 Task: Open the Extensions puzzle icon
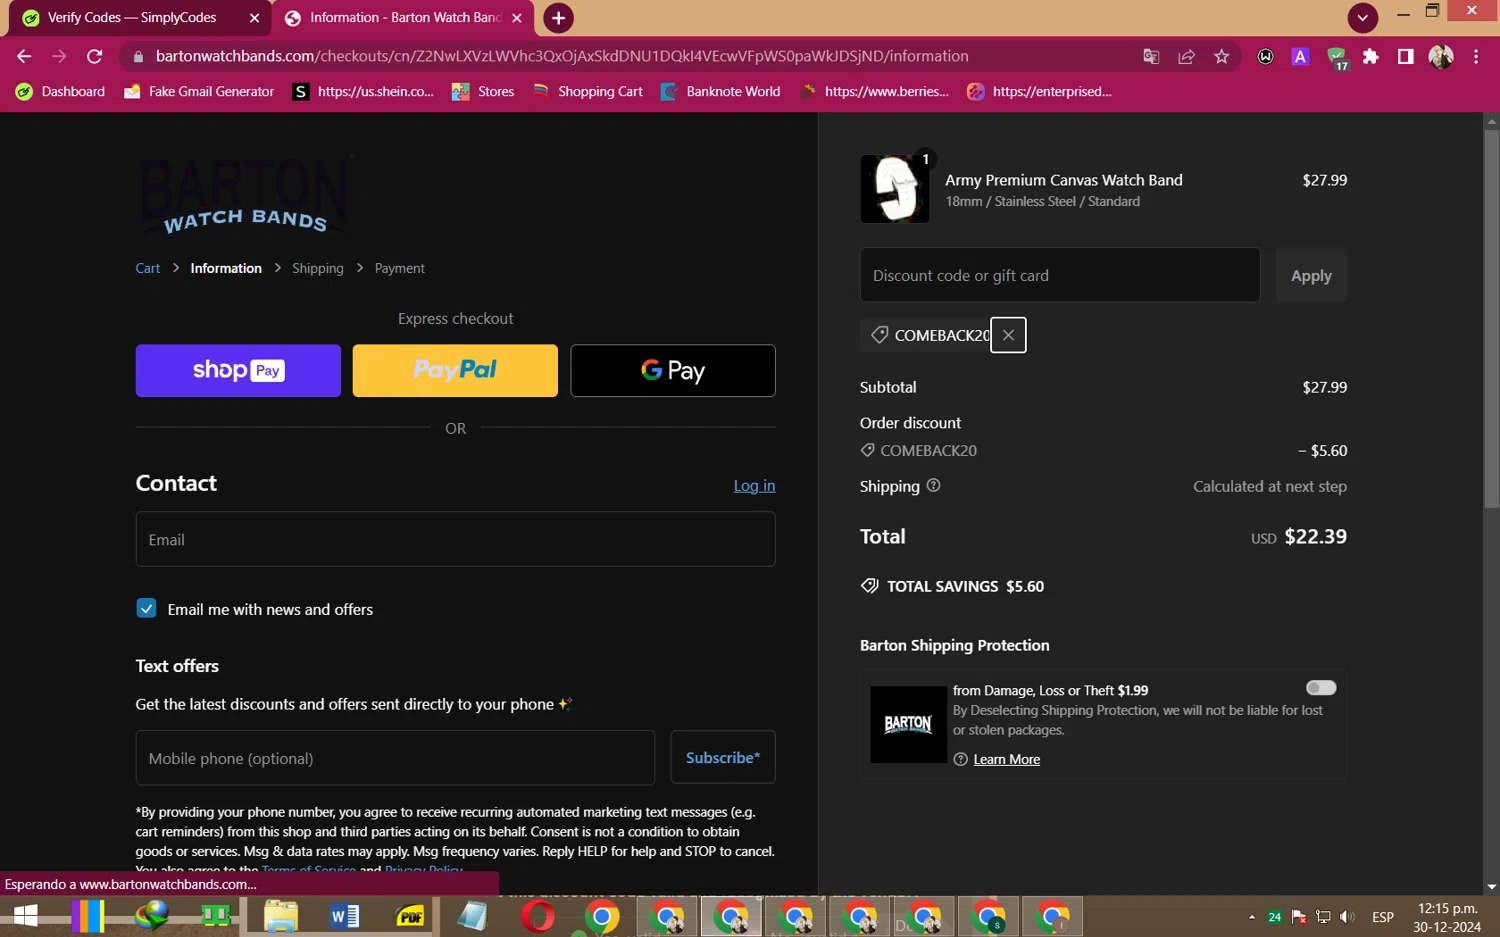pos(1370,57)
